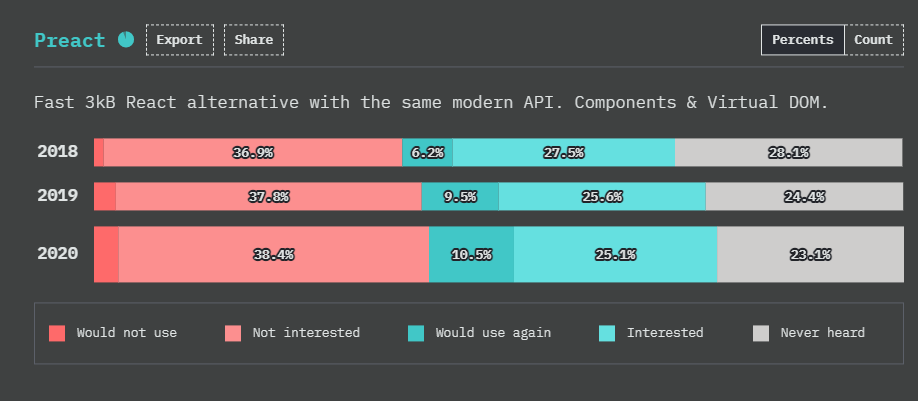Select the Would not use legend swatch

57,333
